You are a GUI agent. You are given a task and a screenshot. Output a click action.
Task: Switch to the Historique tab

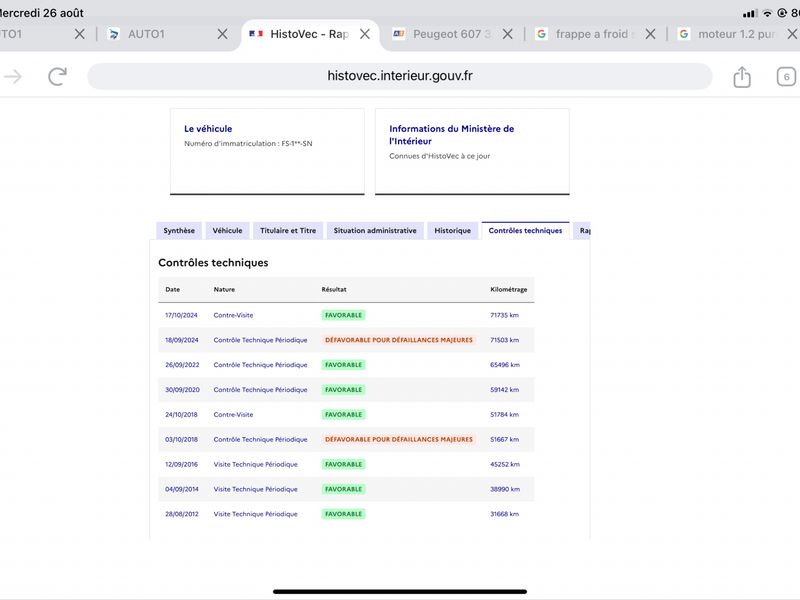pos(453,231)
